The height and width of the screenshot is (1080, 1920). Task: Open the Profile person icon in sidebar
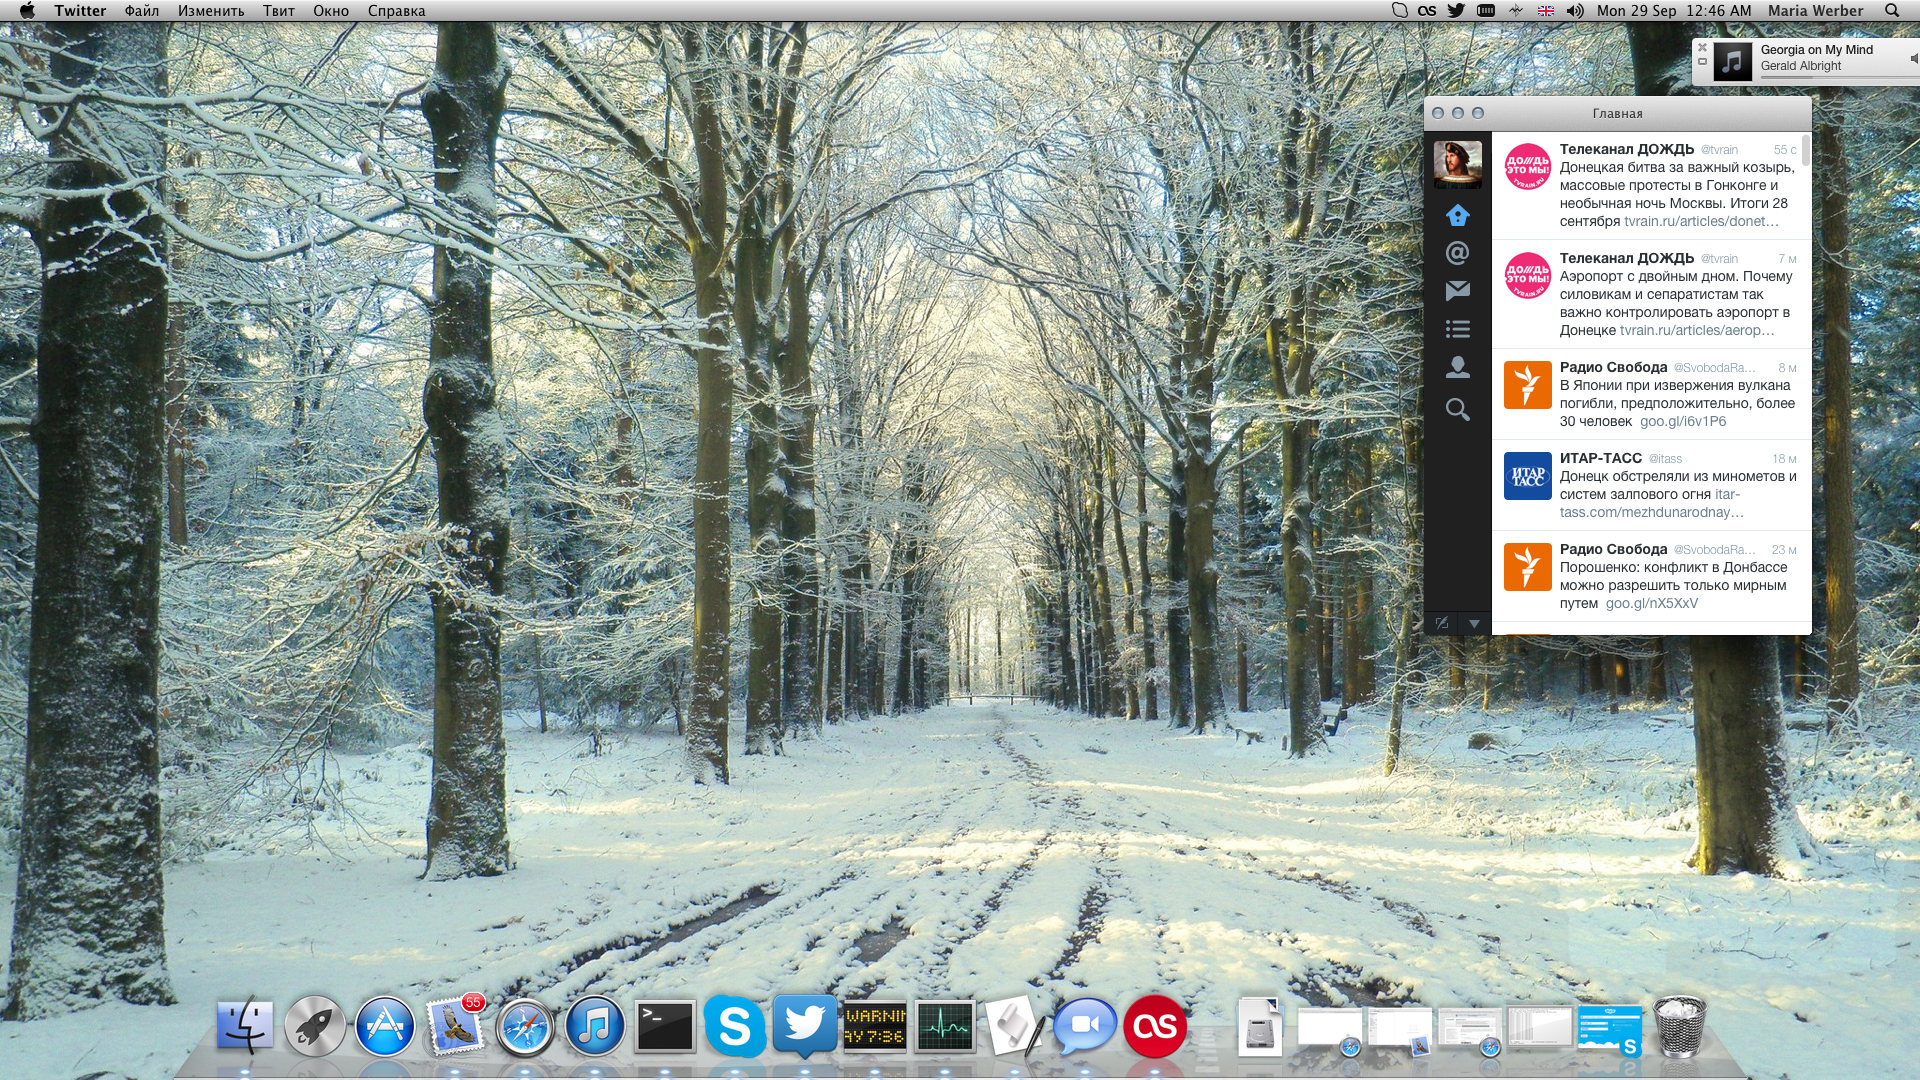pyautogui.click(x=1457, y=367)
